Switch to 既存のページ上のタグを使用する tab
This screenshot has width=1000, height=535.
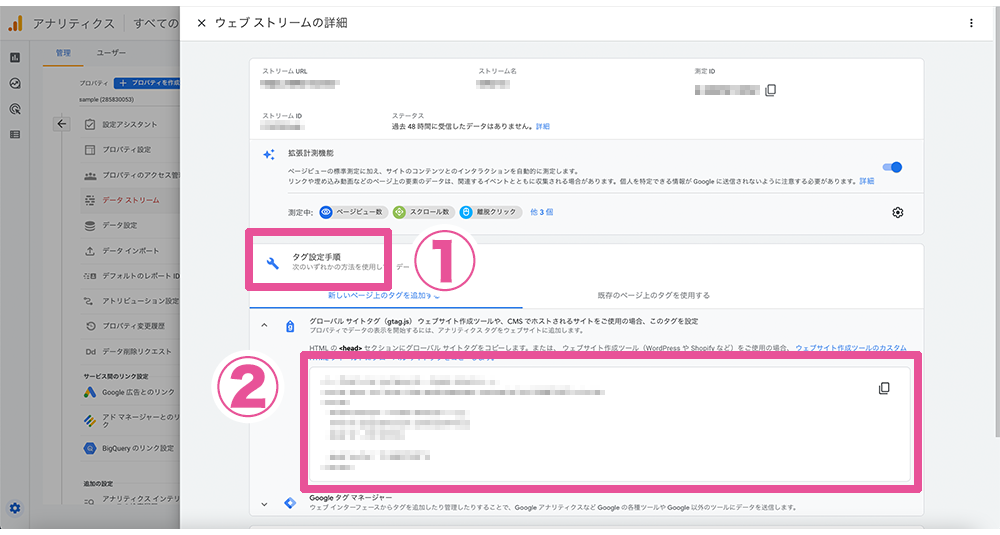(x=654, y=296)
